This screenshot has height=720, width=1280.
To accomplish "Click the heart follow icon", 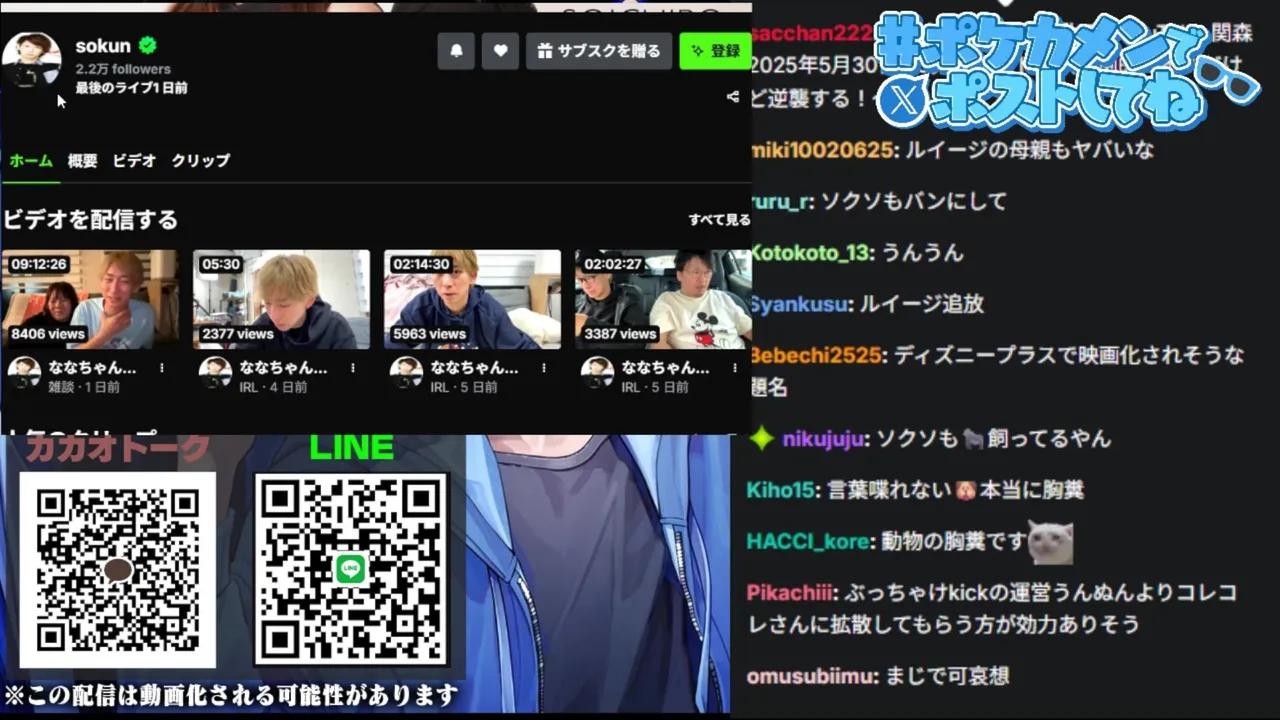I will (500, 51).
